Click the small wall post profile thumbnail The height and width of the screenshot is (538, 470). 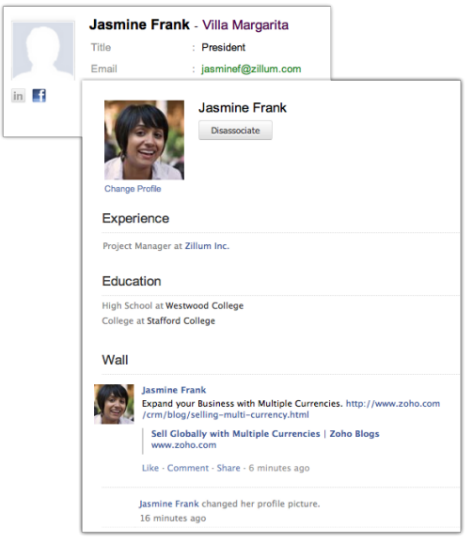tap(114, 404)
